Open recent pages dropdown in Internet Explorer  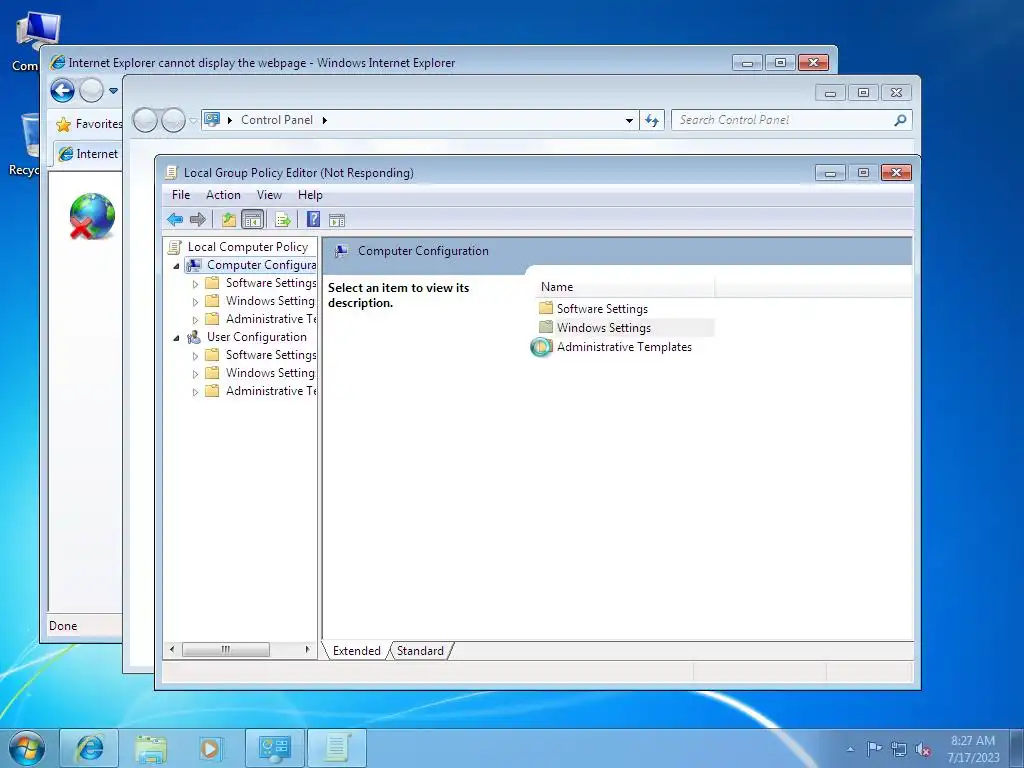point(113,91)
